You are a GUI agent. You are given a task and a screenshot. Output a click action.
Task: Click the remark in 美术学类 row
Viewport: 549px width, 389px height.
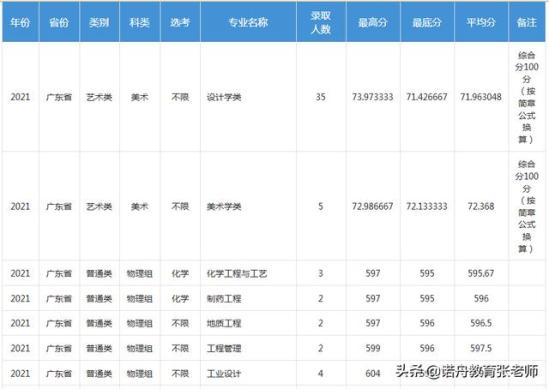click(x=527, y=207)
